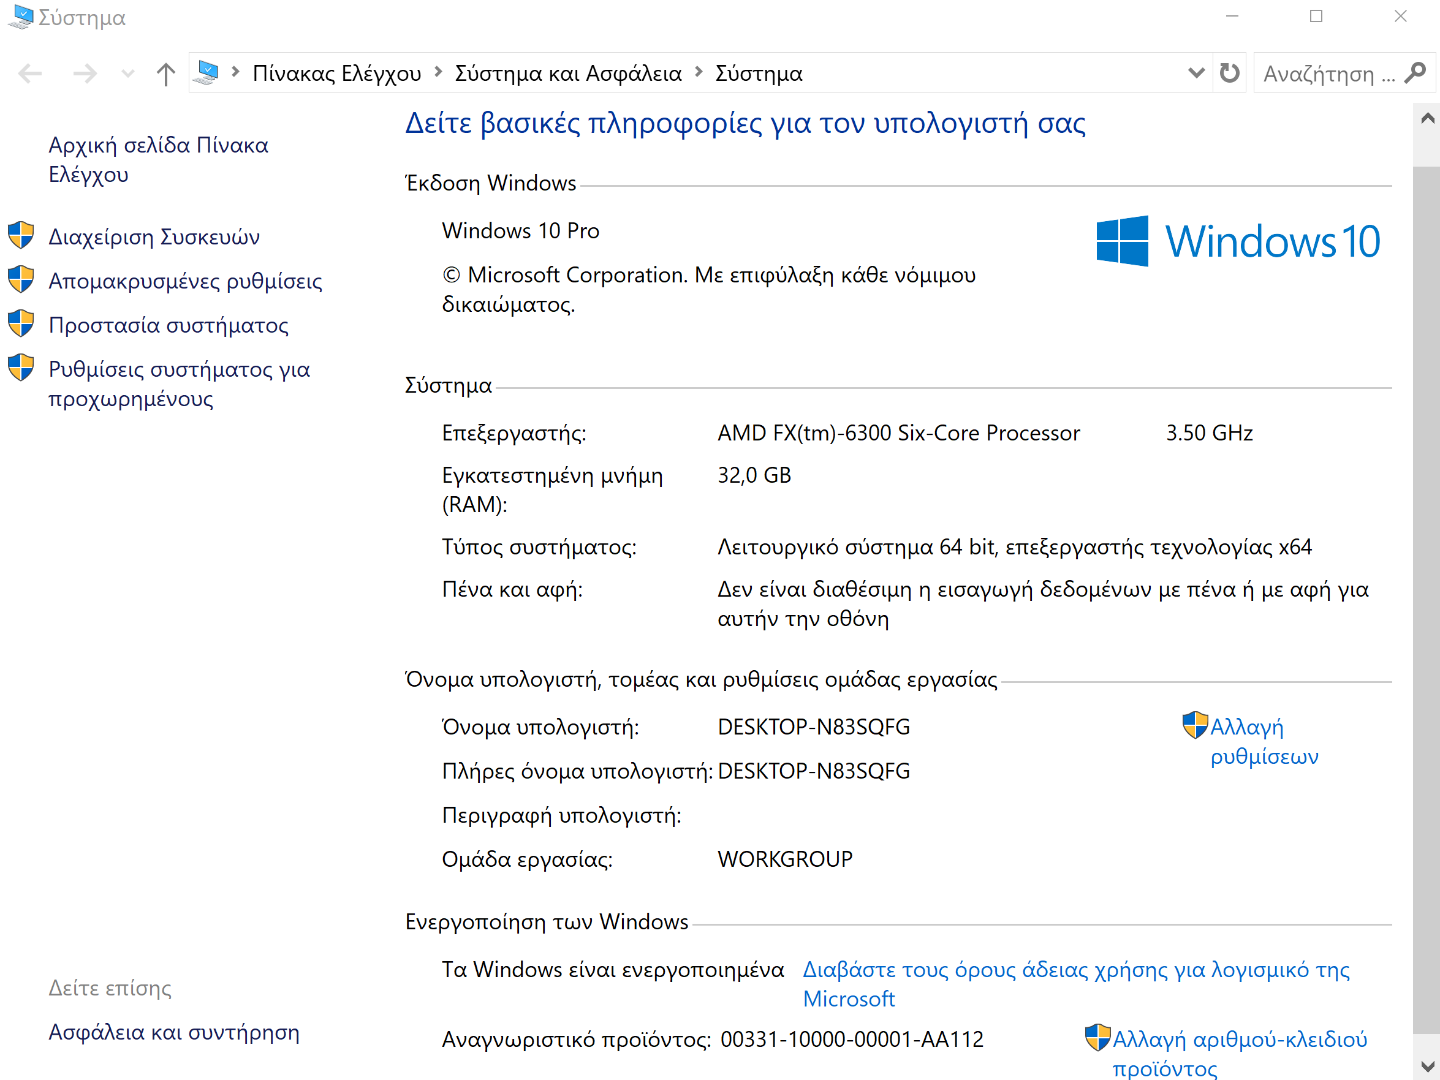
Task: Click the Back navigation arrow
Action: (x=31, y=73)
